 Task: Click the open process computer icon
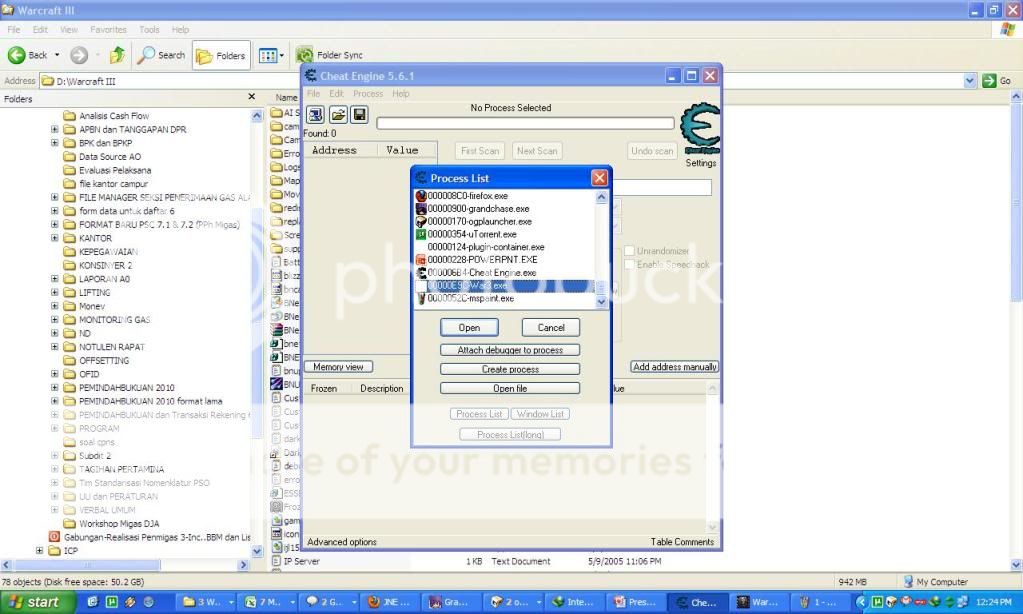tap(315, 115)
